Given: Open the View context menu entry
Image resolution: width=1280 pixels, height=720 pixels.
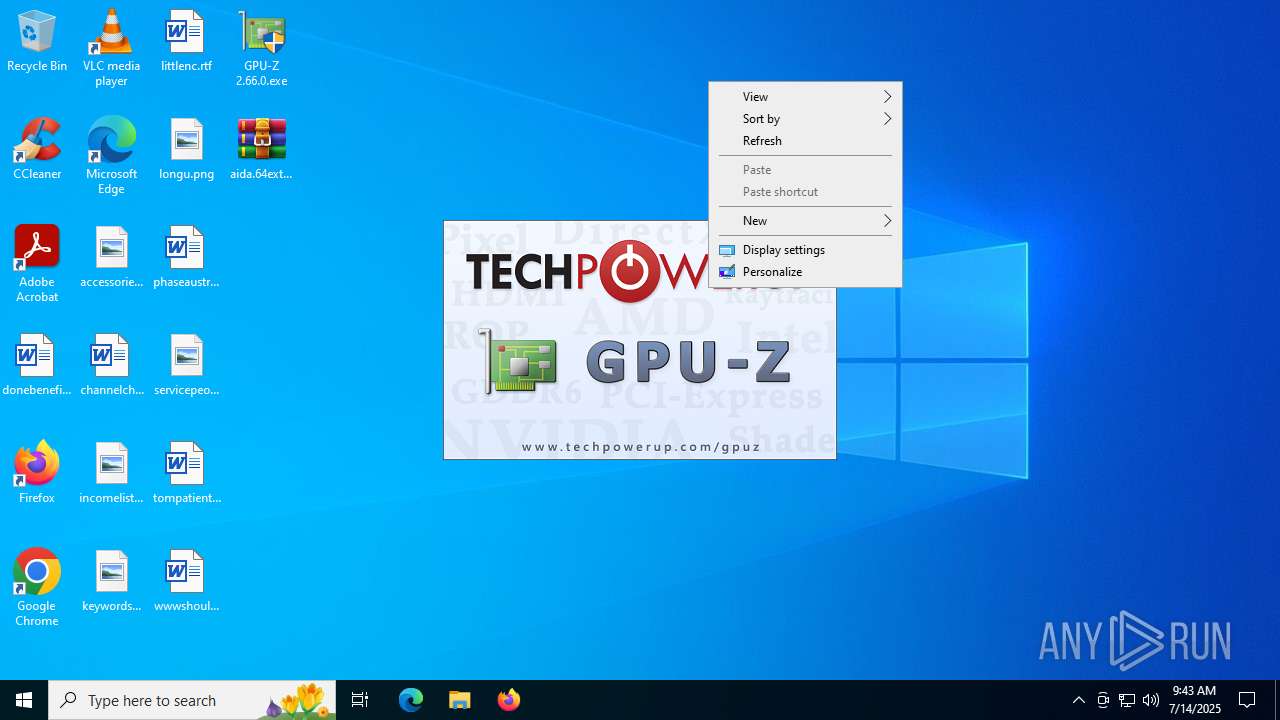Looking at the screenshot, I should (805, 97).
